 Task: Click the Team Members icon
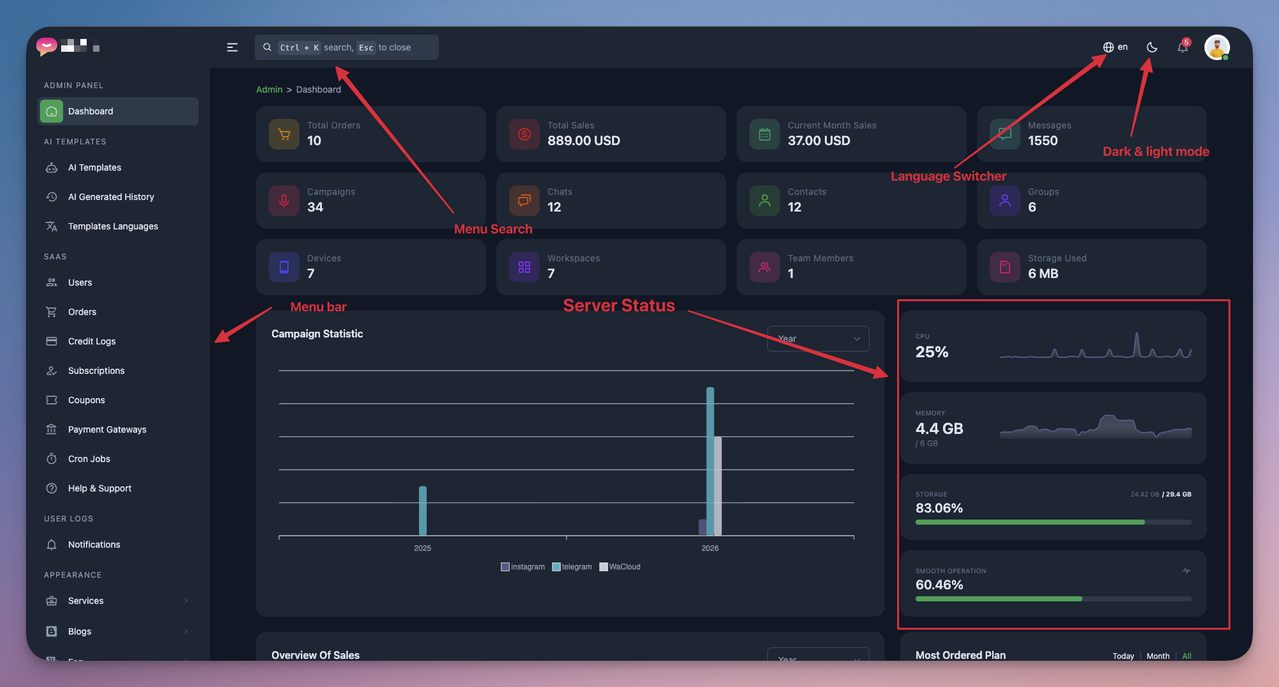764,267
